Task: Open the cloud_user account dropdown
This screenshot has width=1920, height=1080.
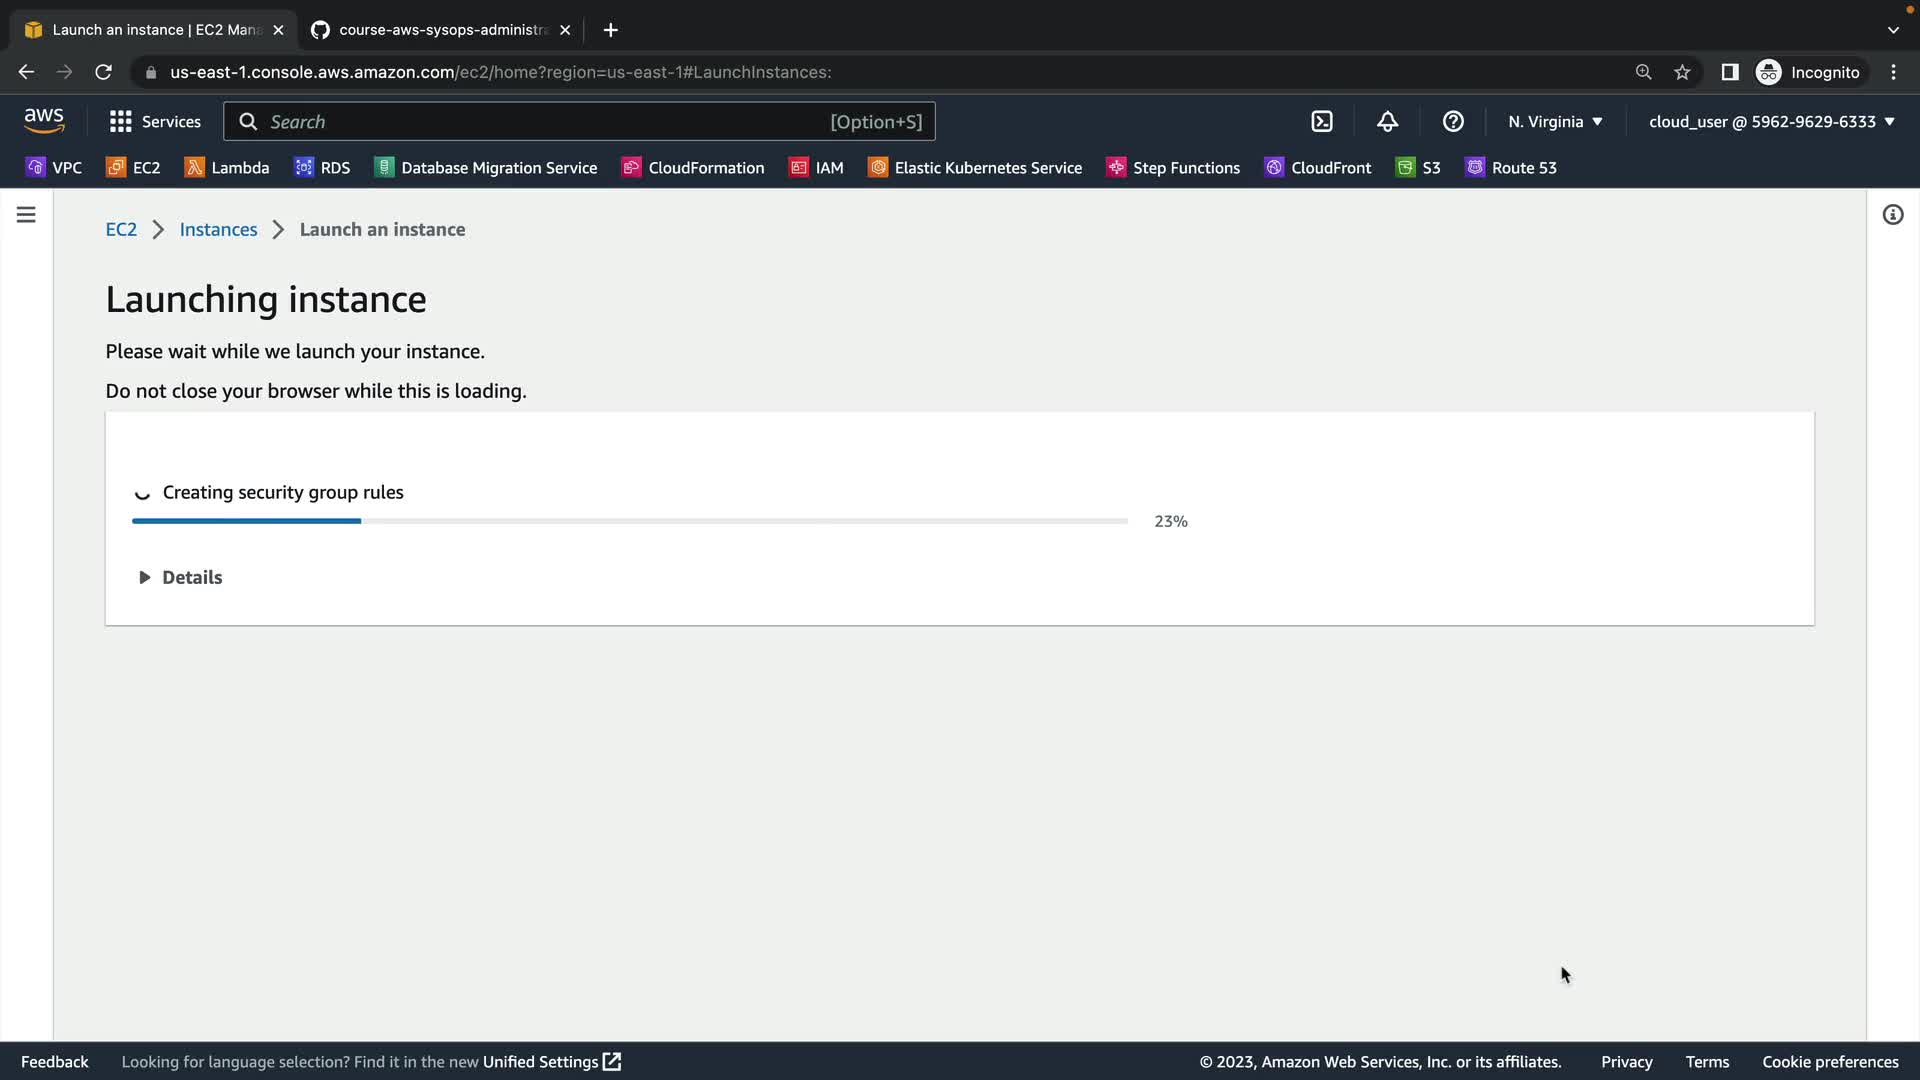Action: point(1771,122)
